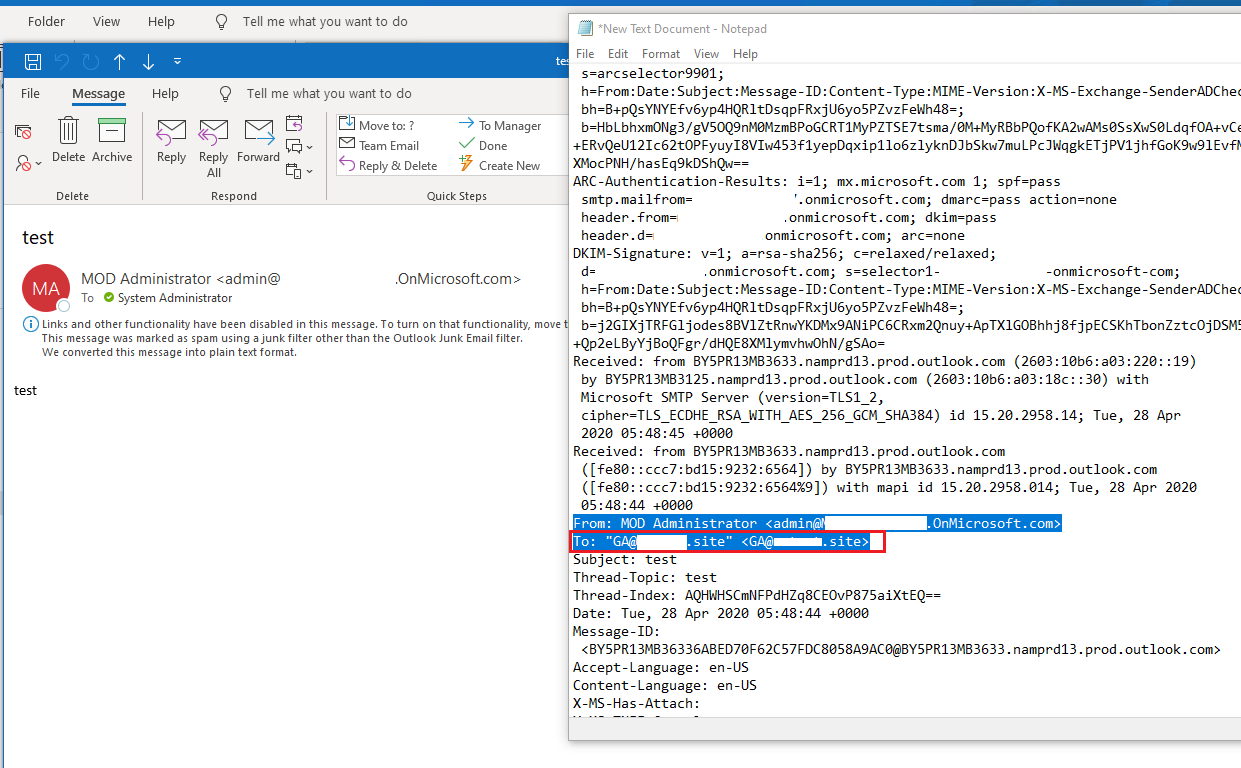Forward the message
This screenshot has height=768, width=1241.
click(x=258, y=140)
